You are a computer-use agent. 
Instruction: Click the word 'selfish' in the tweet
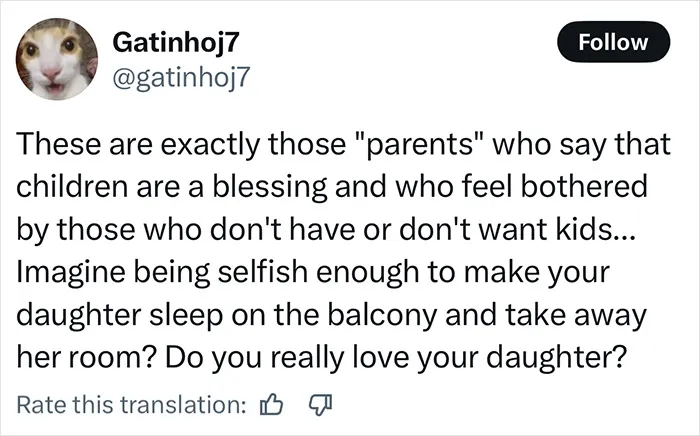point(262,273)
